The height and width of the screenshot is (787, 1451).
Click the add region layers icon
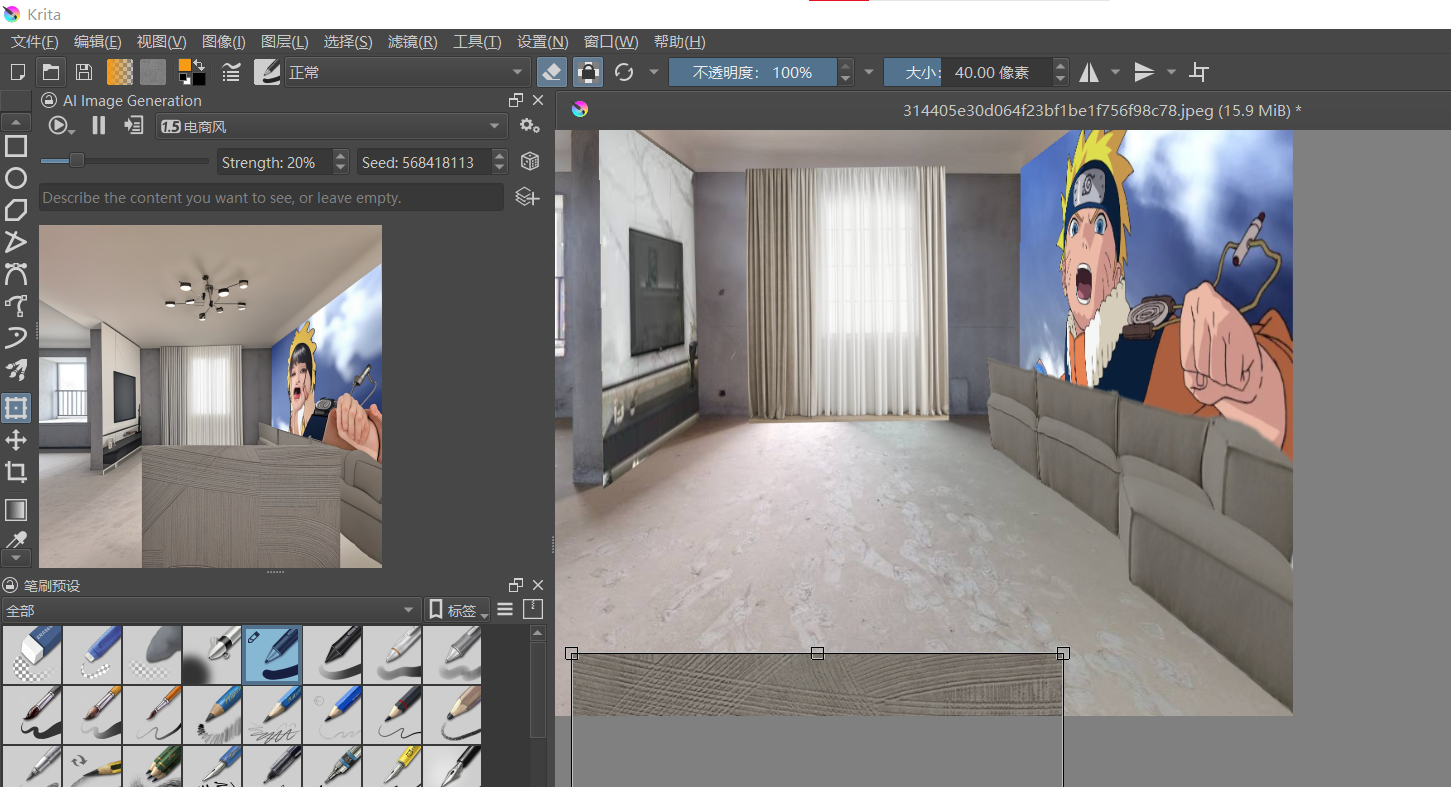point(527,197)
